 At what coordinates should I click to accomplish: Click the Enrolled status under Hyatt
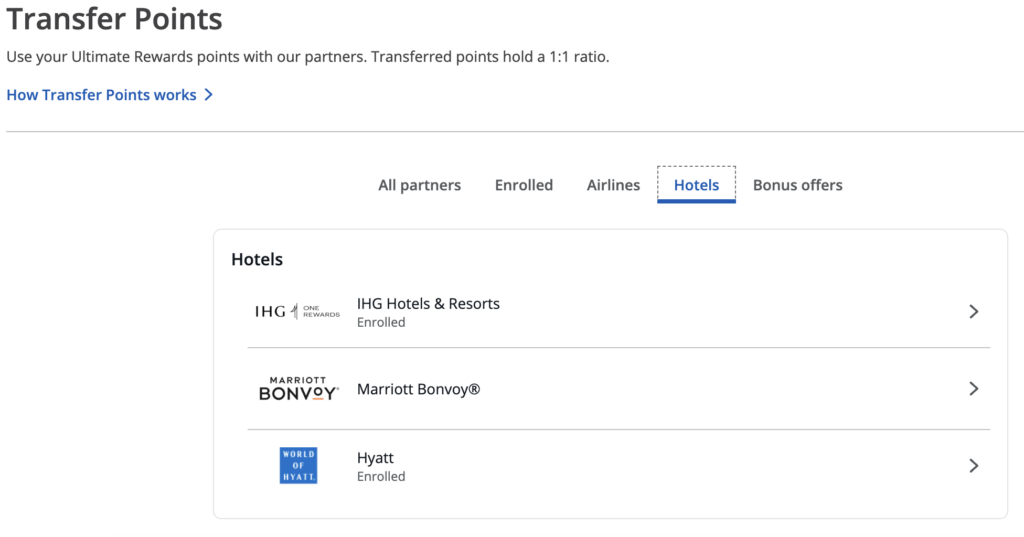click(381, 477)
